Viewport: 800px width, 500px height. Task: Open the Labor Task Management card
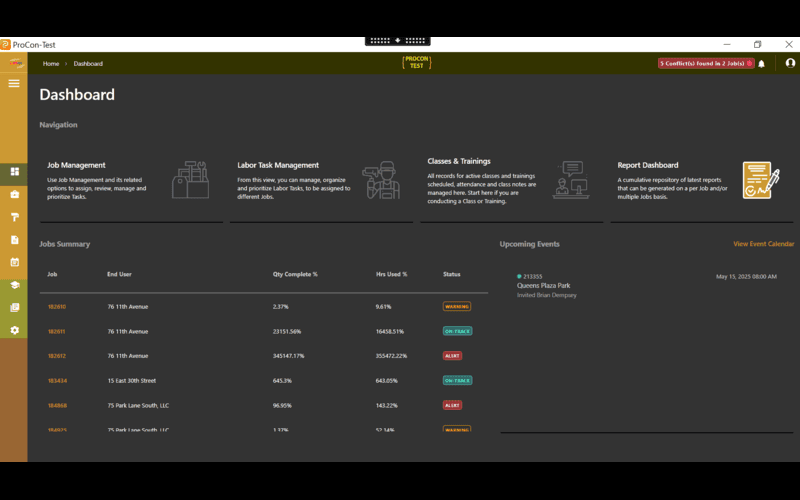pyautogui.click(x=321, y=183)
